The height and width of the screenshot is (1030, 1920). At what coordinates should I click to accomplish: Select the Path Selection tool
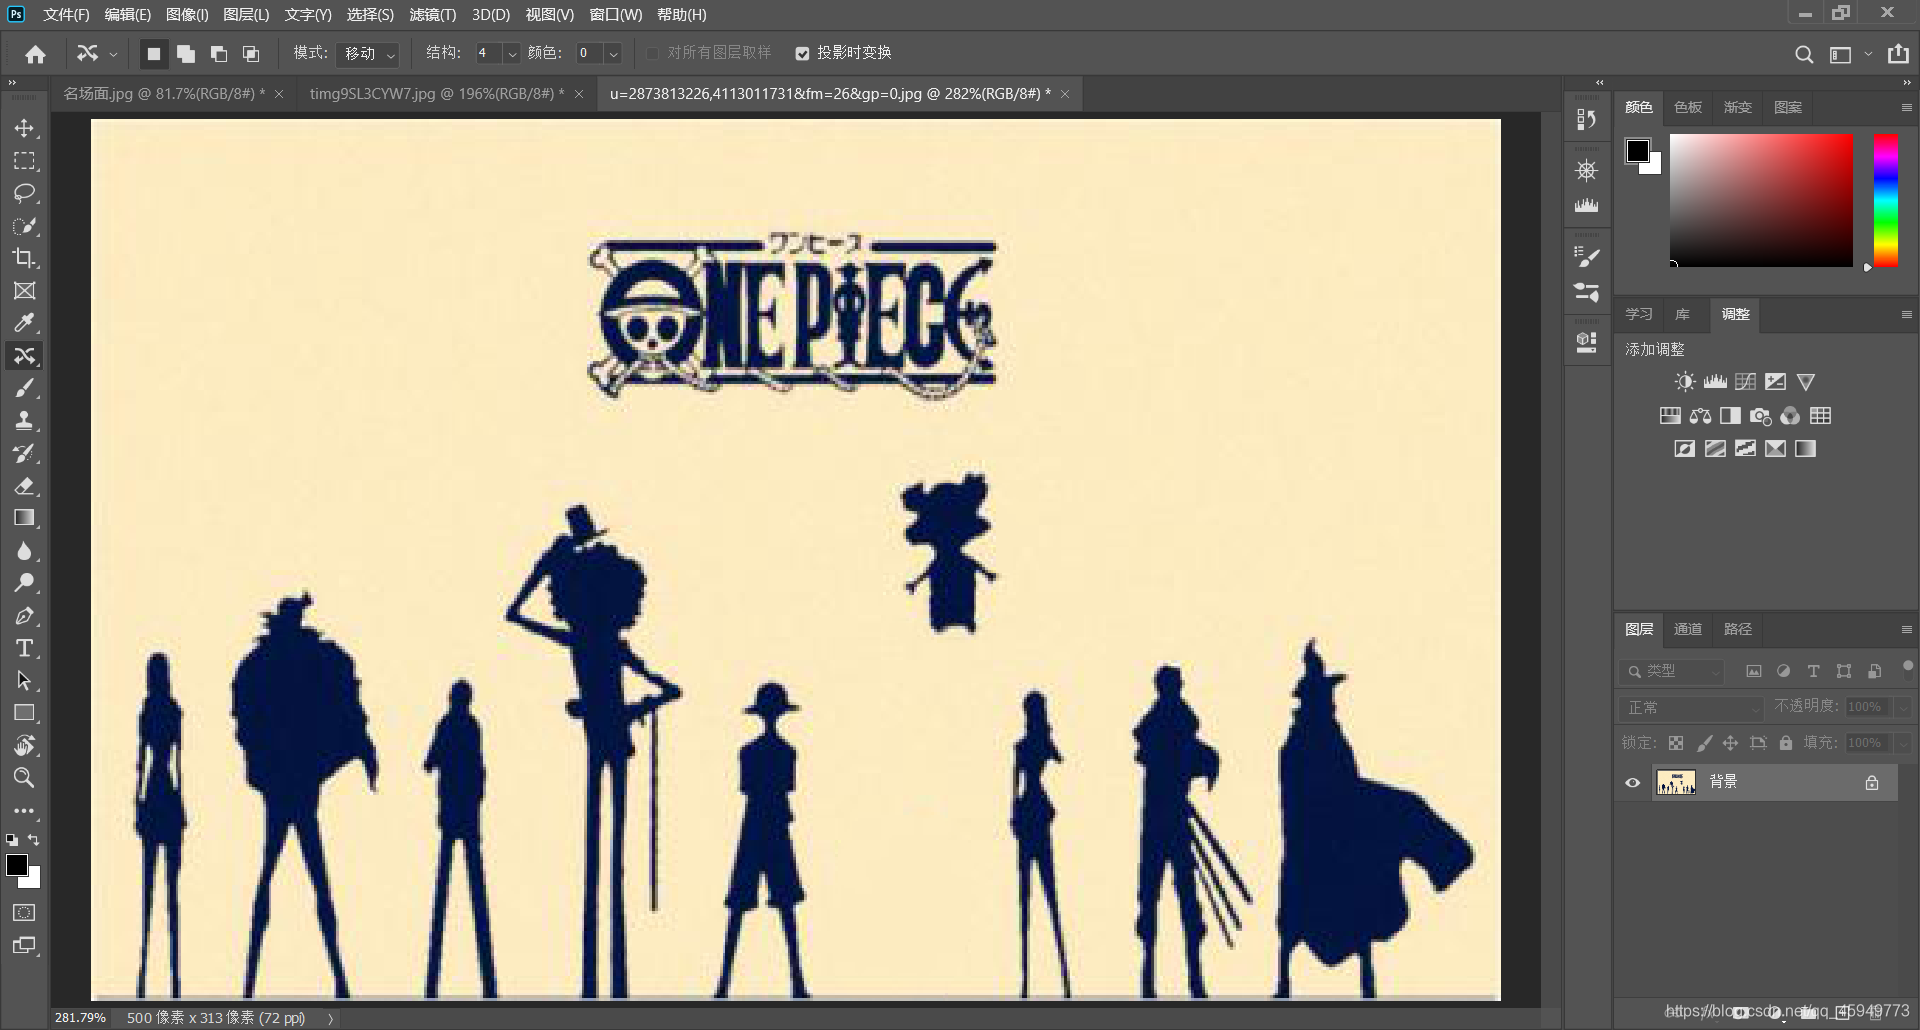[x=25, y=681]
